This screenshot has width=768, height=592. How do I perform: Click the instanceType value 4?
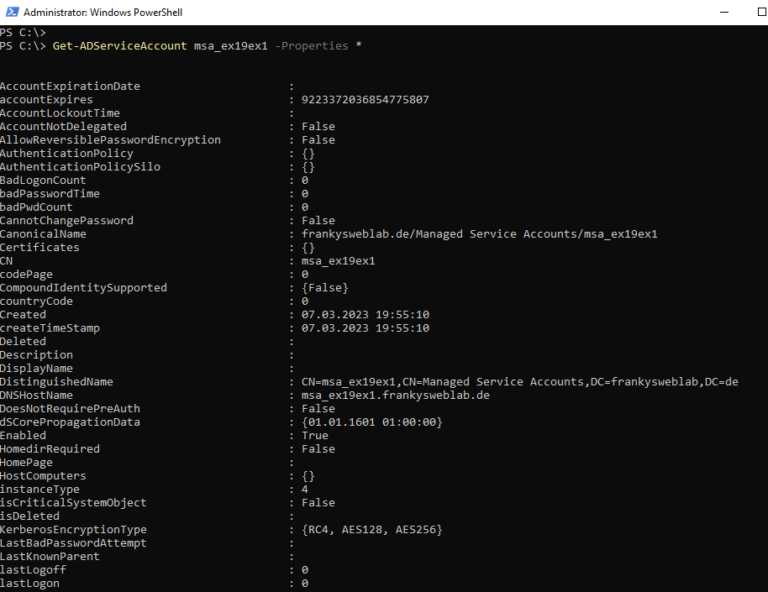(305, 489)
